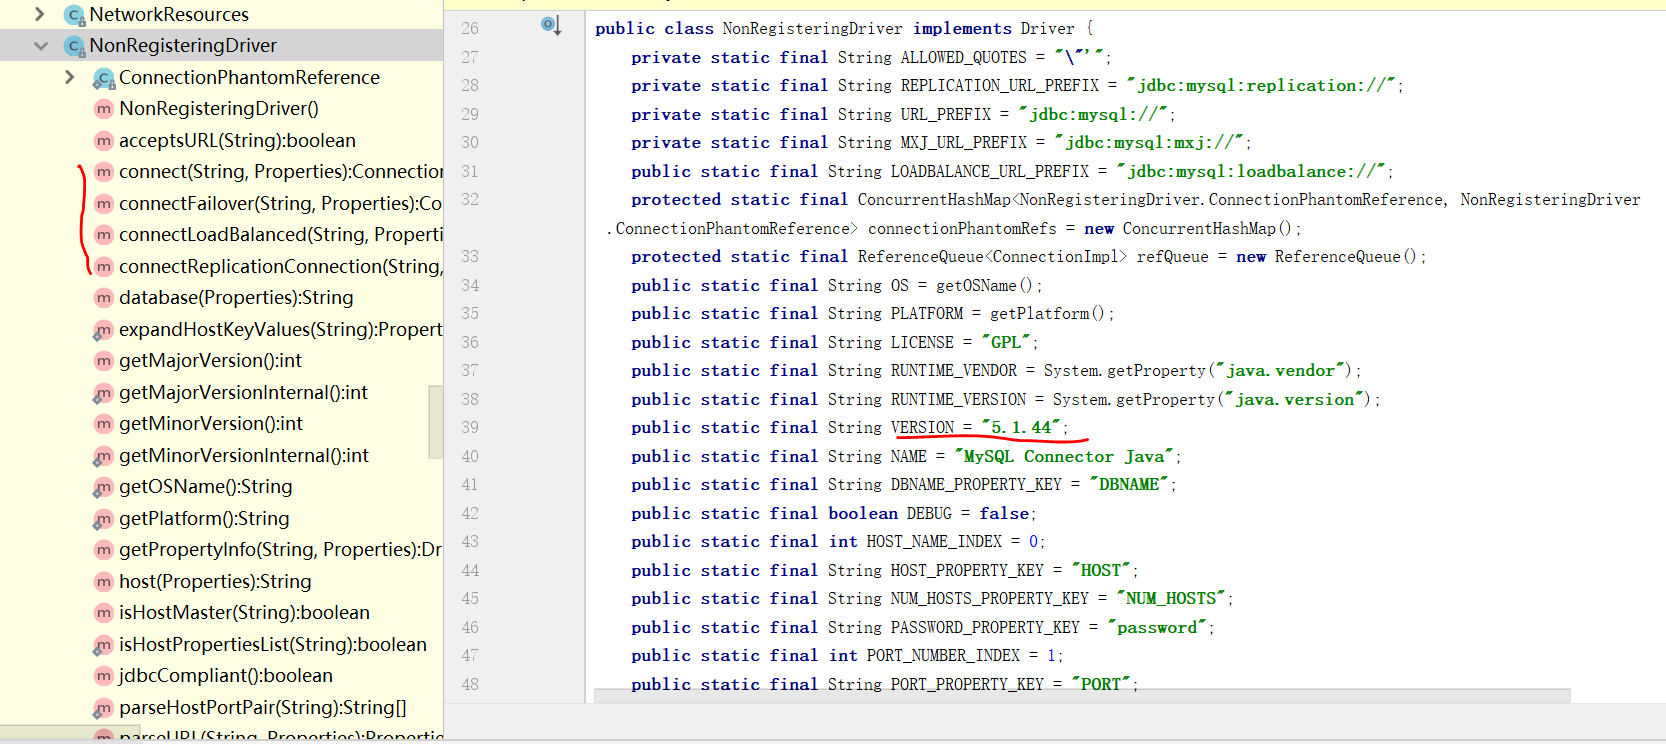Select getPropertyInfo method entry
1666x744 pixels.
tap(281, 549)
